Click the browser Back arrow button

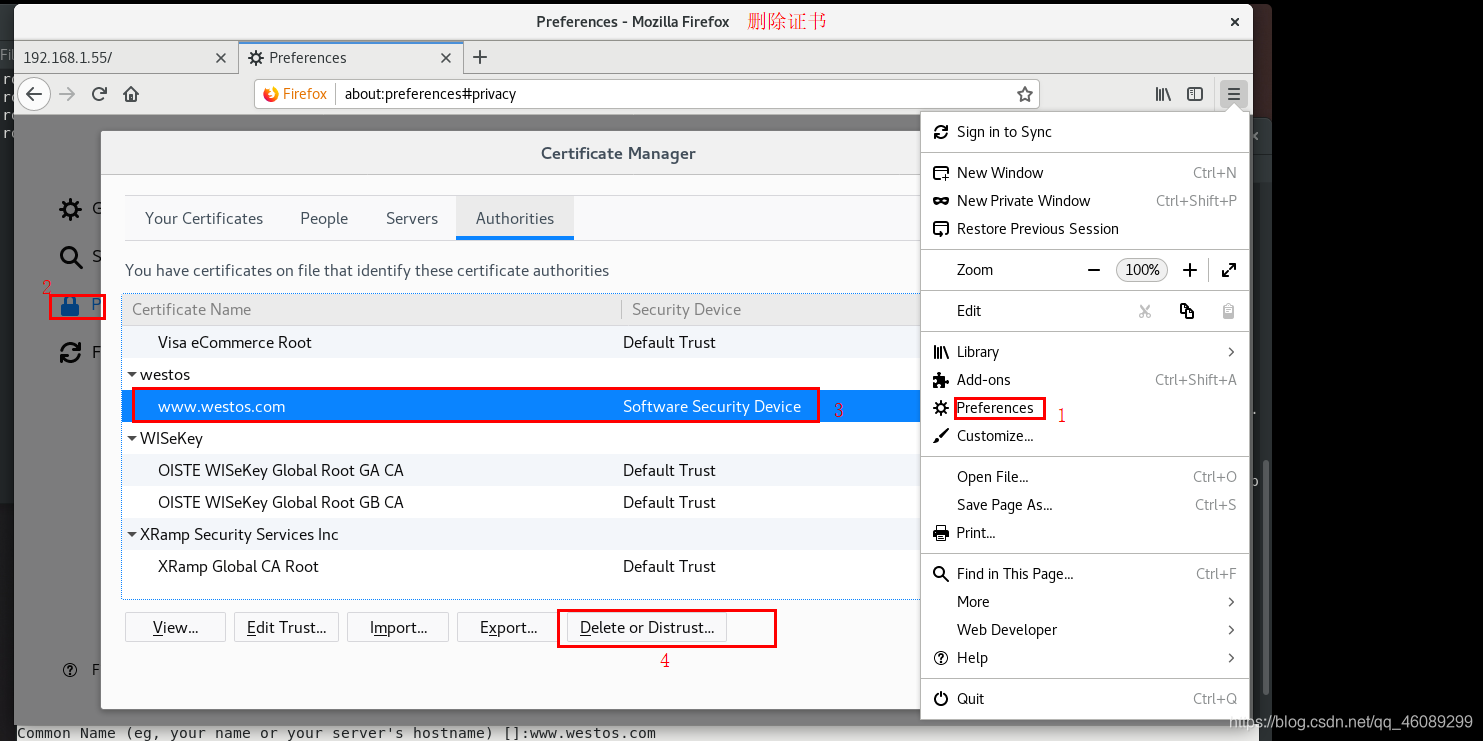(34, 94)
